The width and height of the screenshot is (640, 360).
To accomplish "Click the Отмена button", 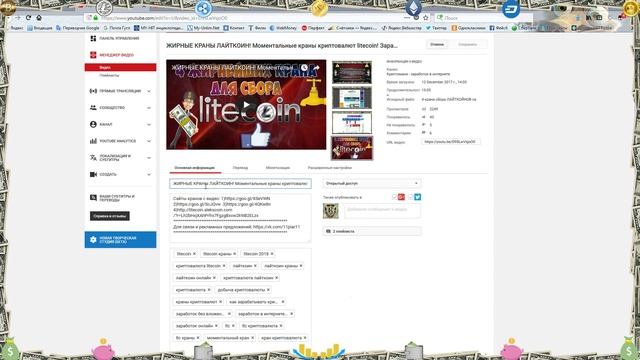I will 437,44.
